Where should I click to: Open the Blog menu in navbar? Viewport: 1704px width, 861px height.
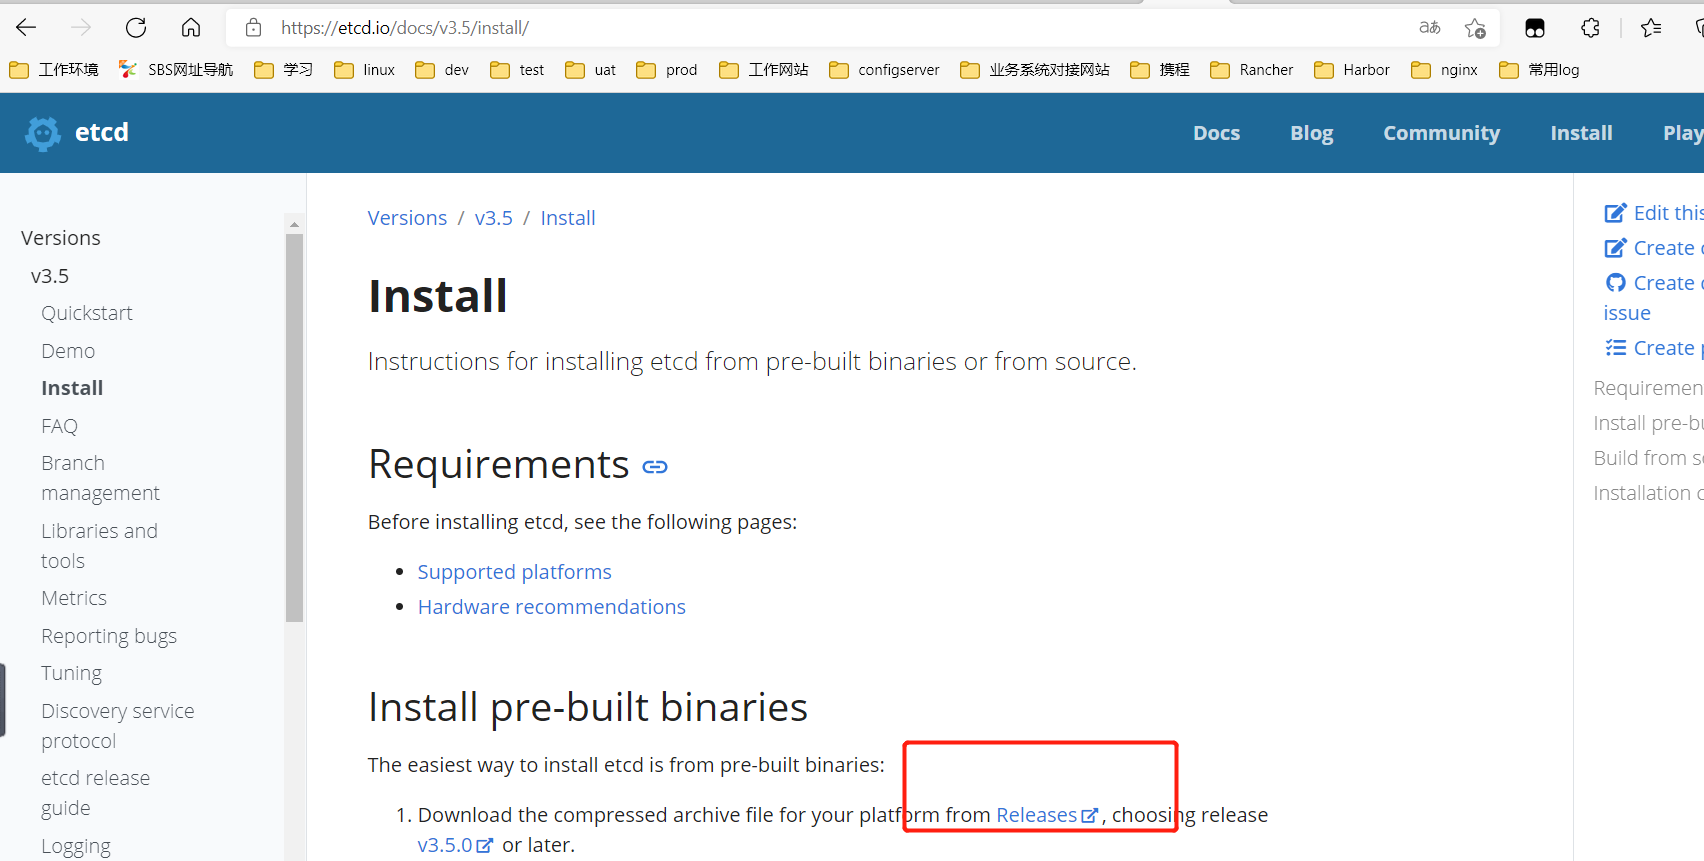(1311, 133)
